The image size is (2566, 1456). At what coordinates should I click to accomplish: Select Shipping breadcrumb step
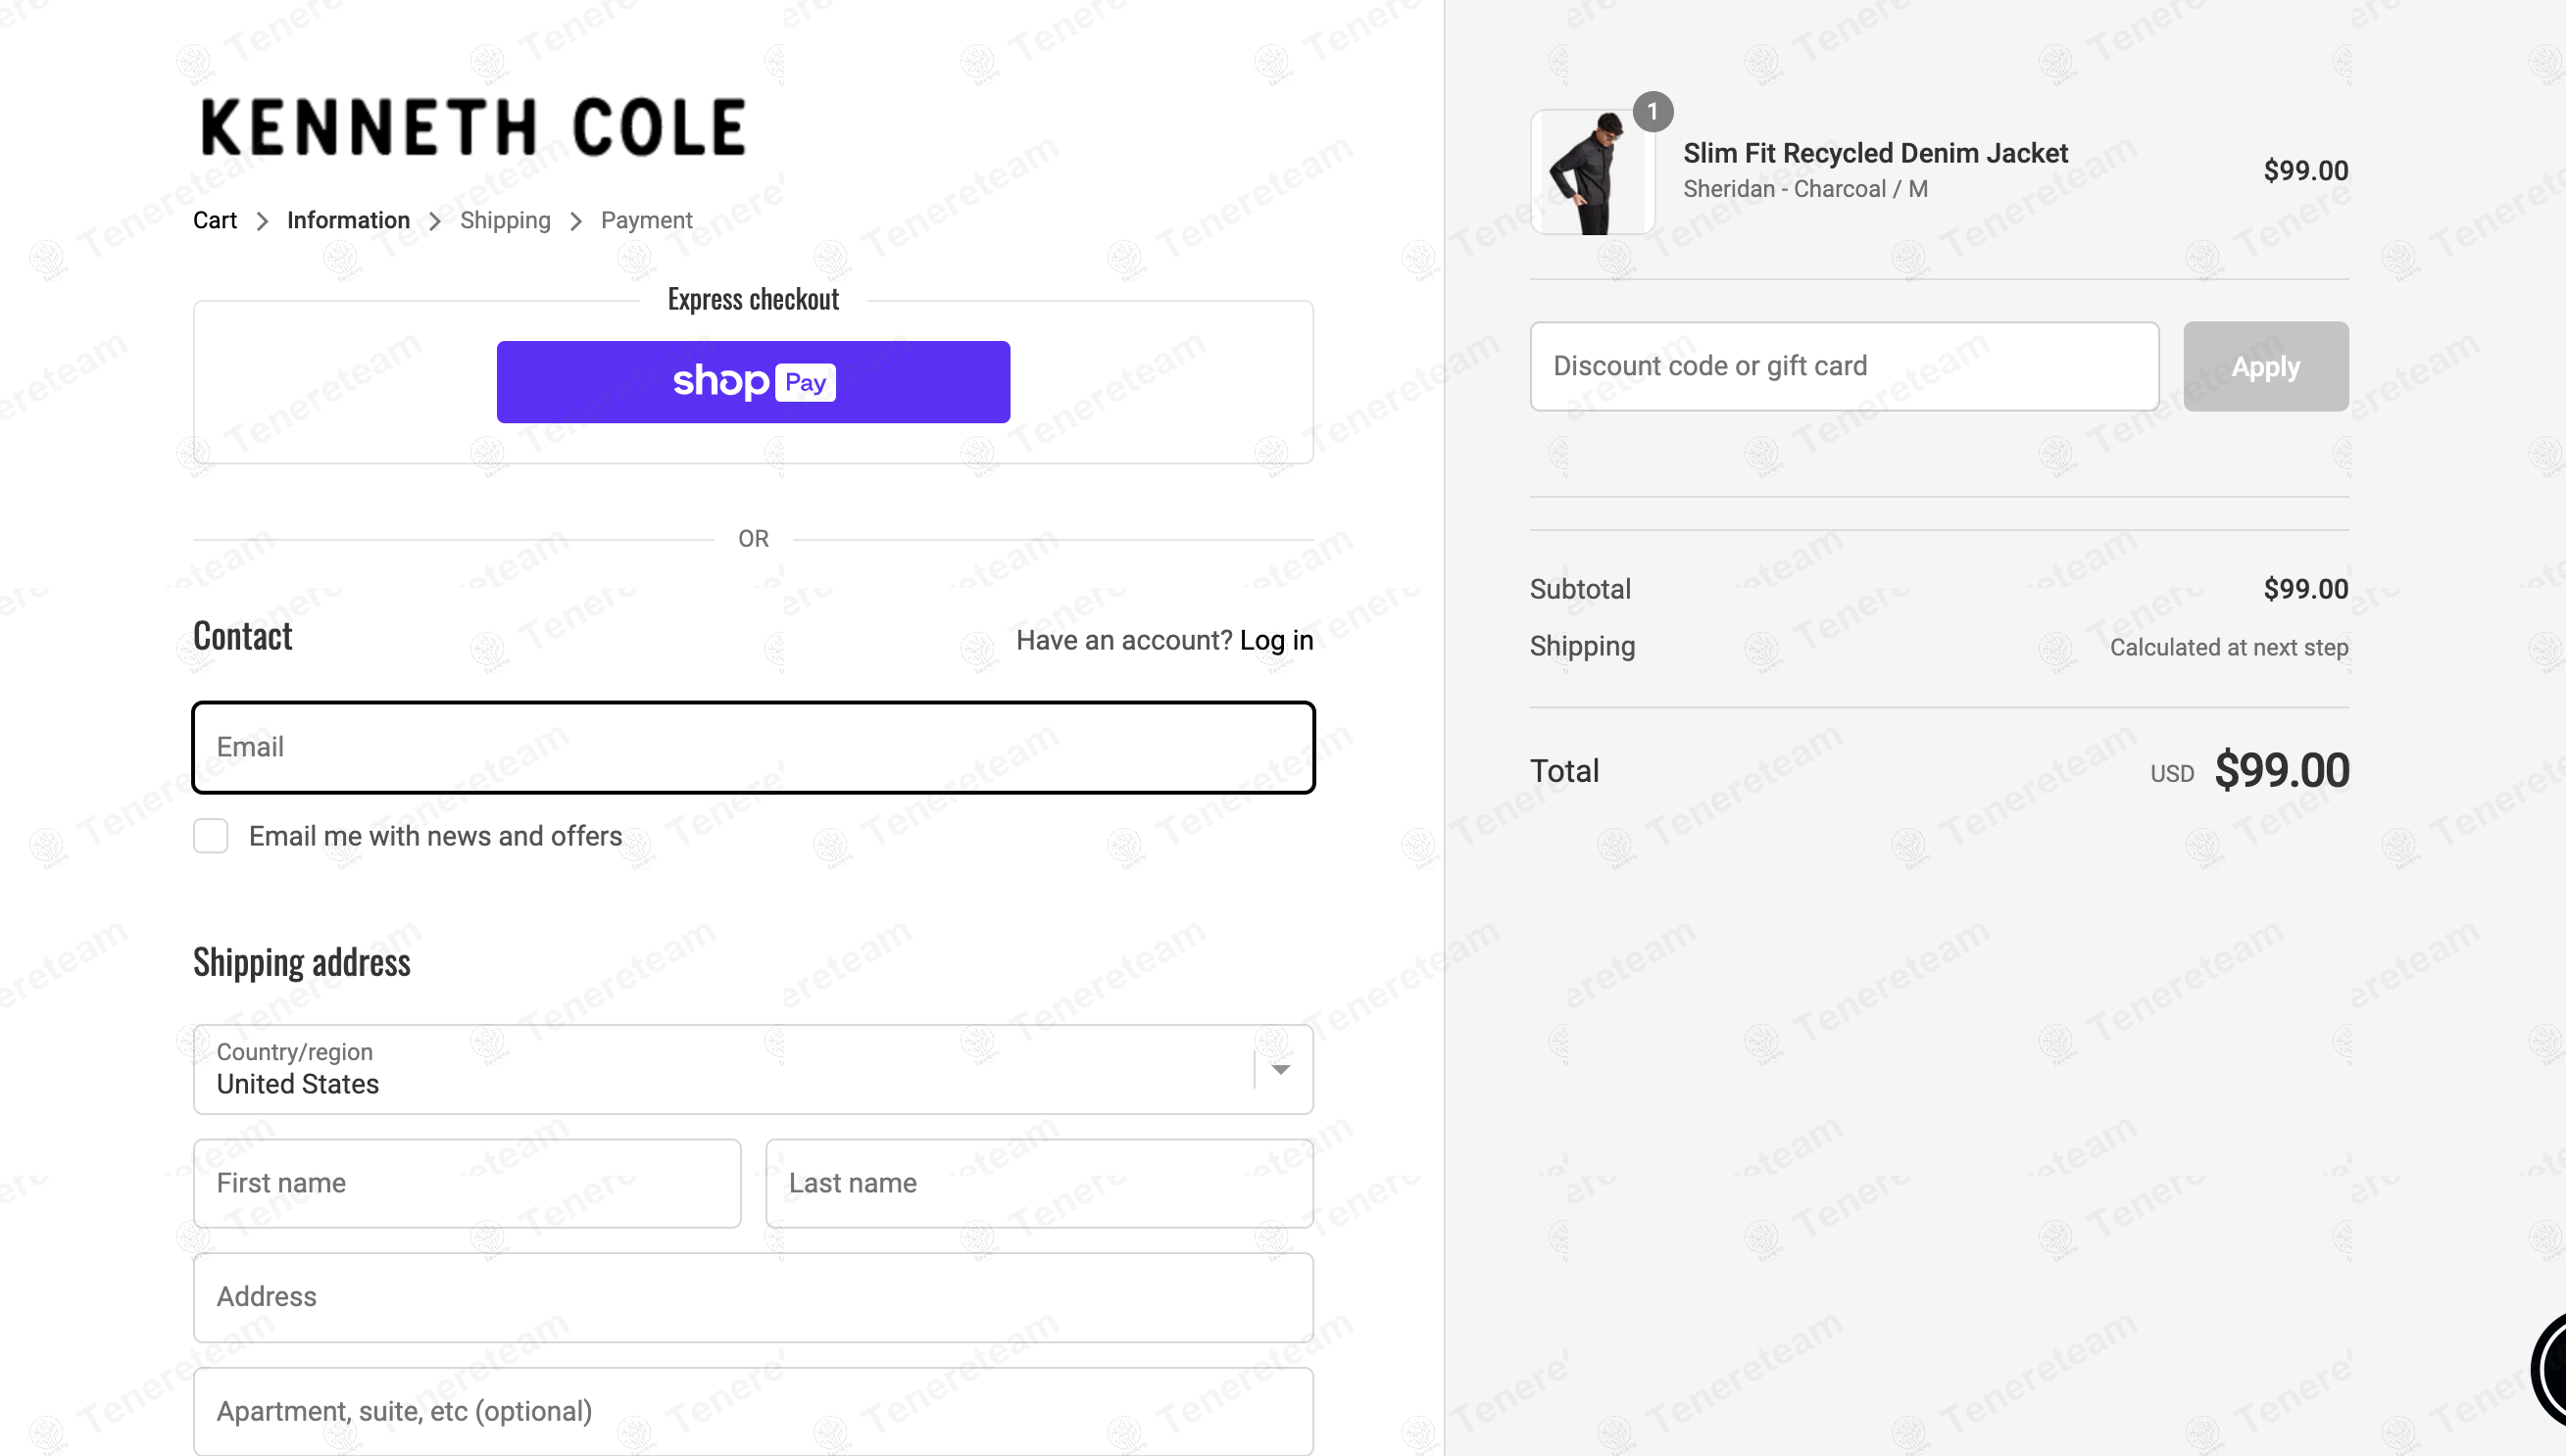tap(505, 220)
